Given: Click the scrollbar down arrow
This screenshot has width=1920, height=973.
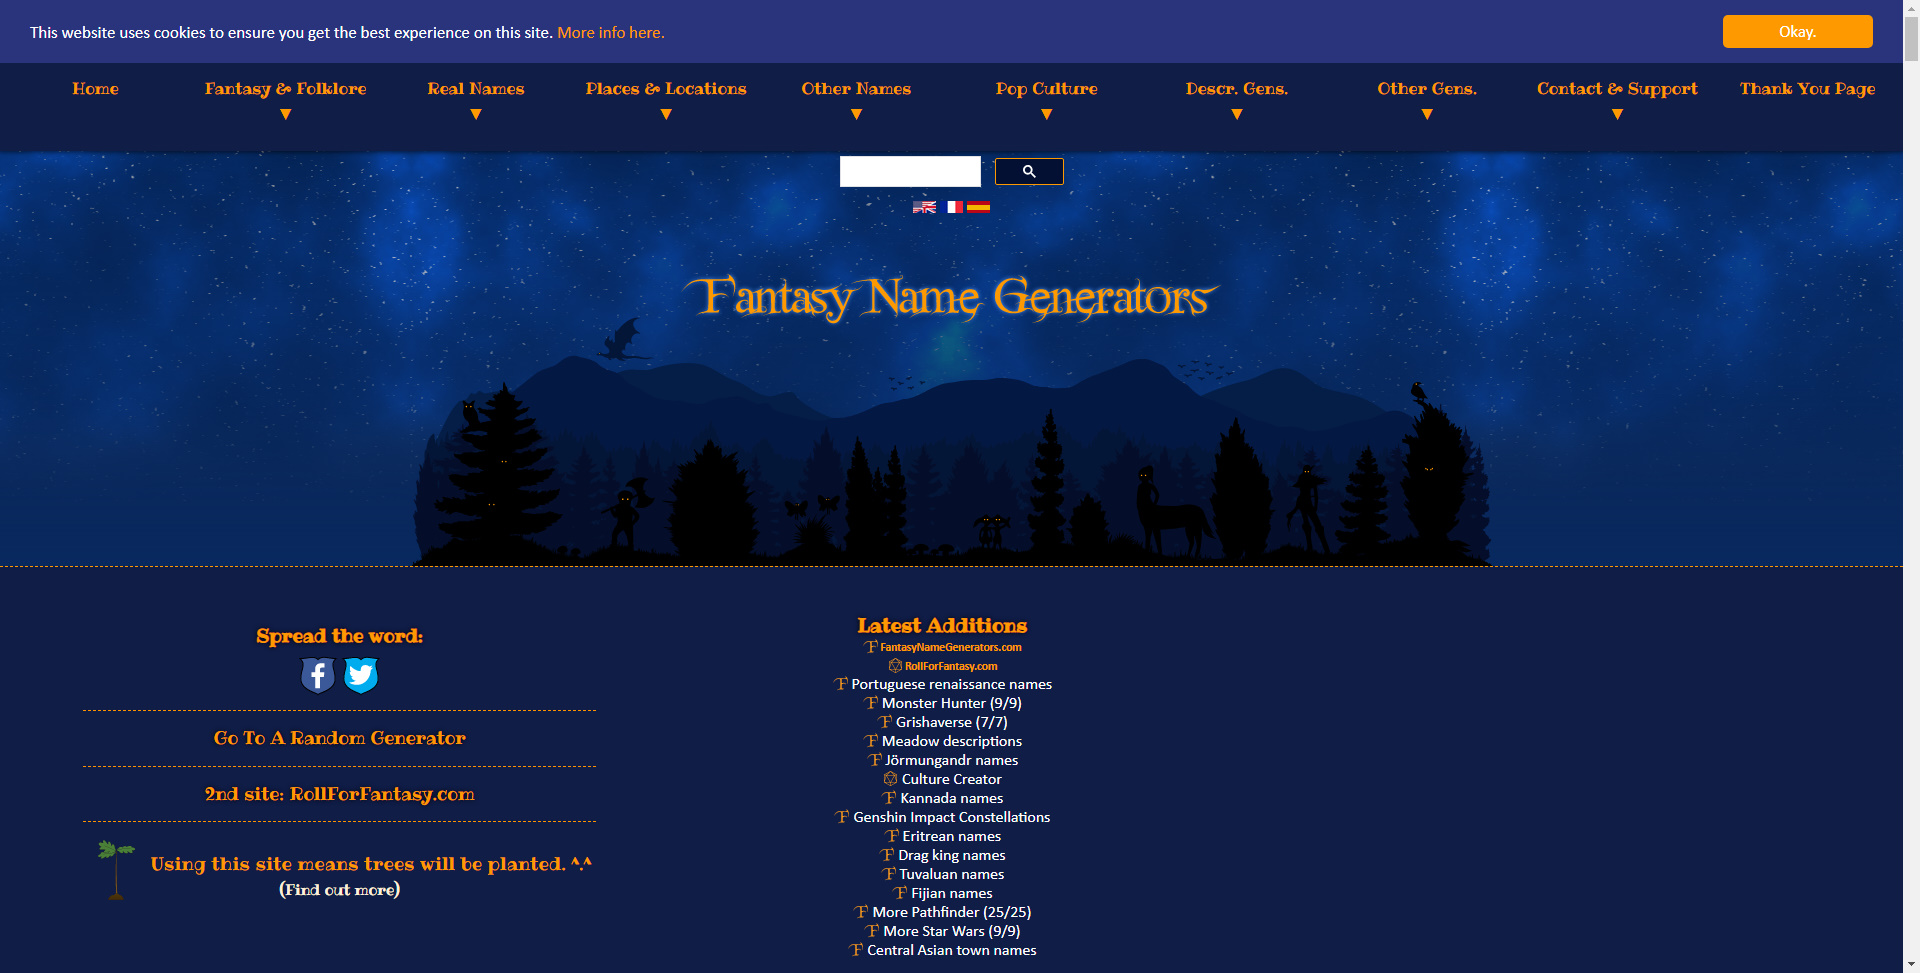Looking at the screenshot, I should pos(1911,964).
